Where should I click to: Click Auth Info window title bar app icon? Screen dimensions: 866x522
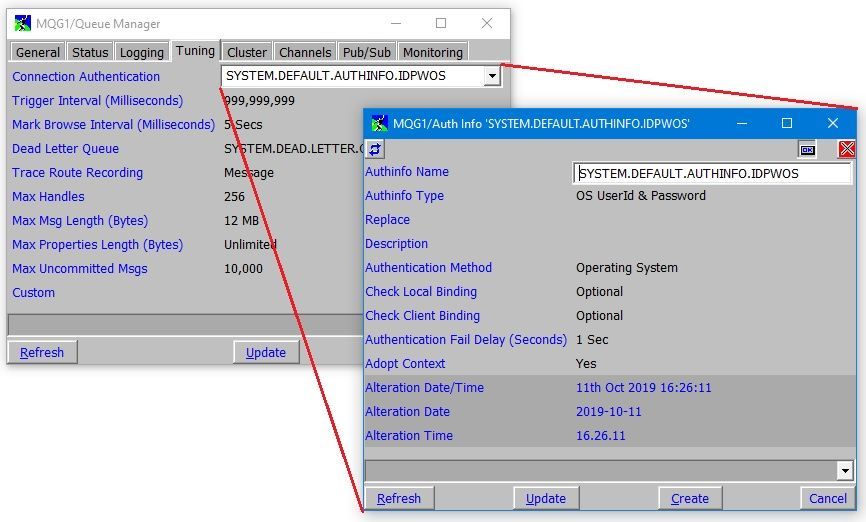(379, 123)
